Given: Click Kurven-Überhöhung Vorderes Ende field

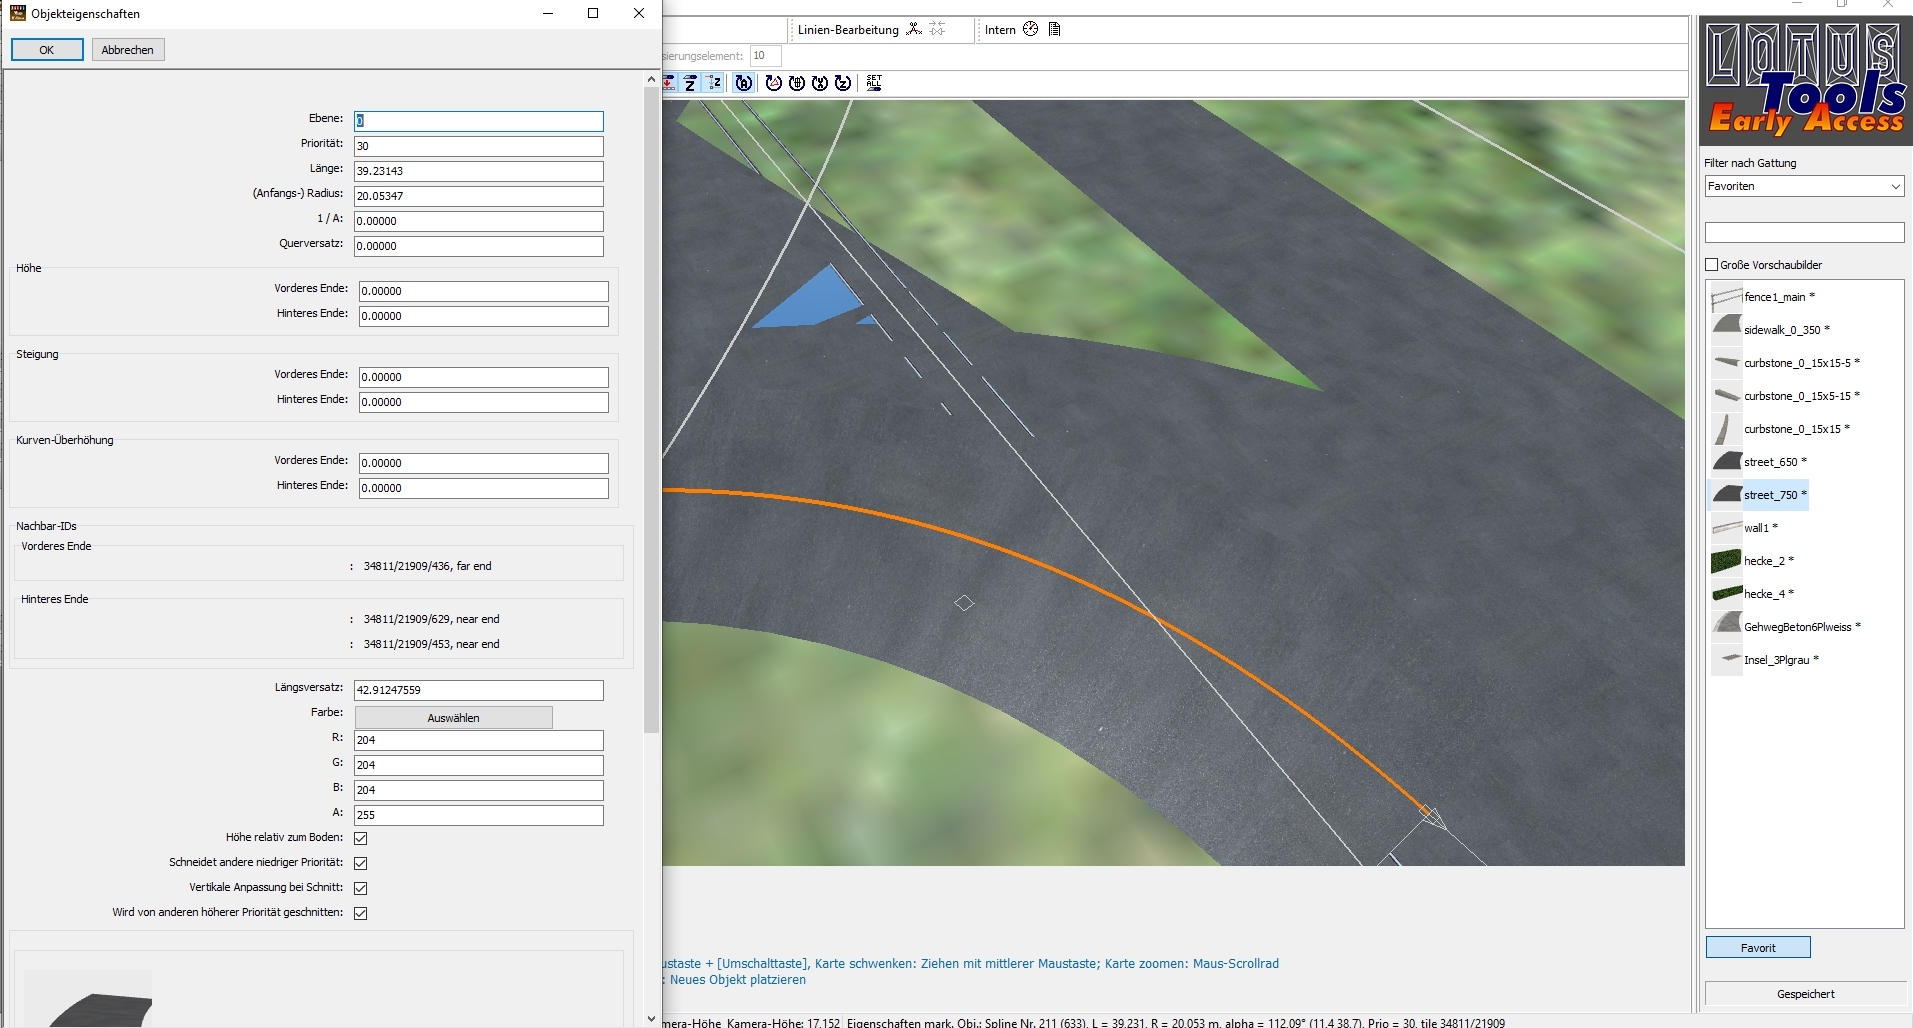Looking at the screenshot, I should 484,463.
